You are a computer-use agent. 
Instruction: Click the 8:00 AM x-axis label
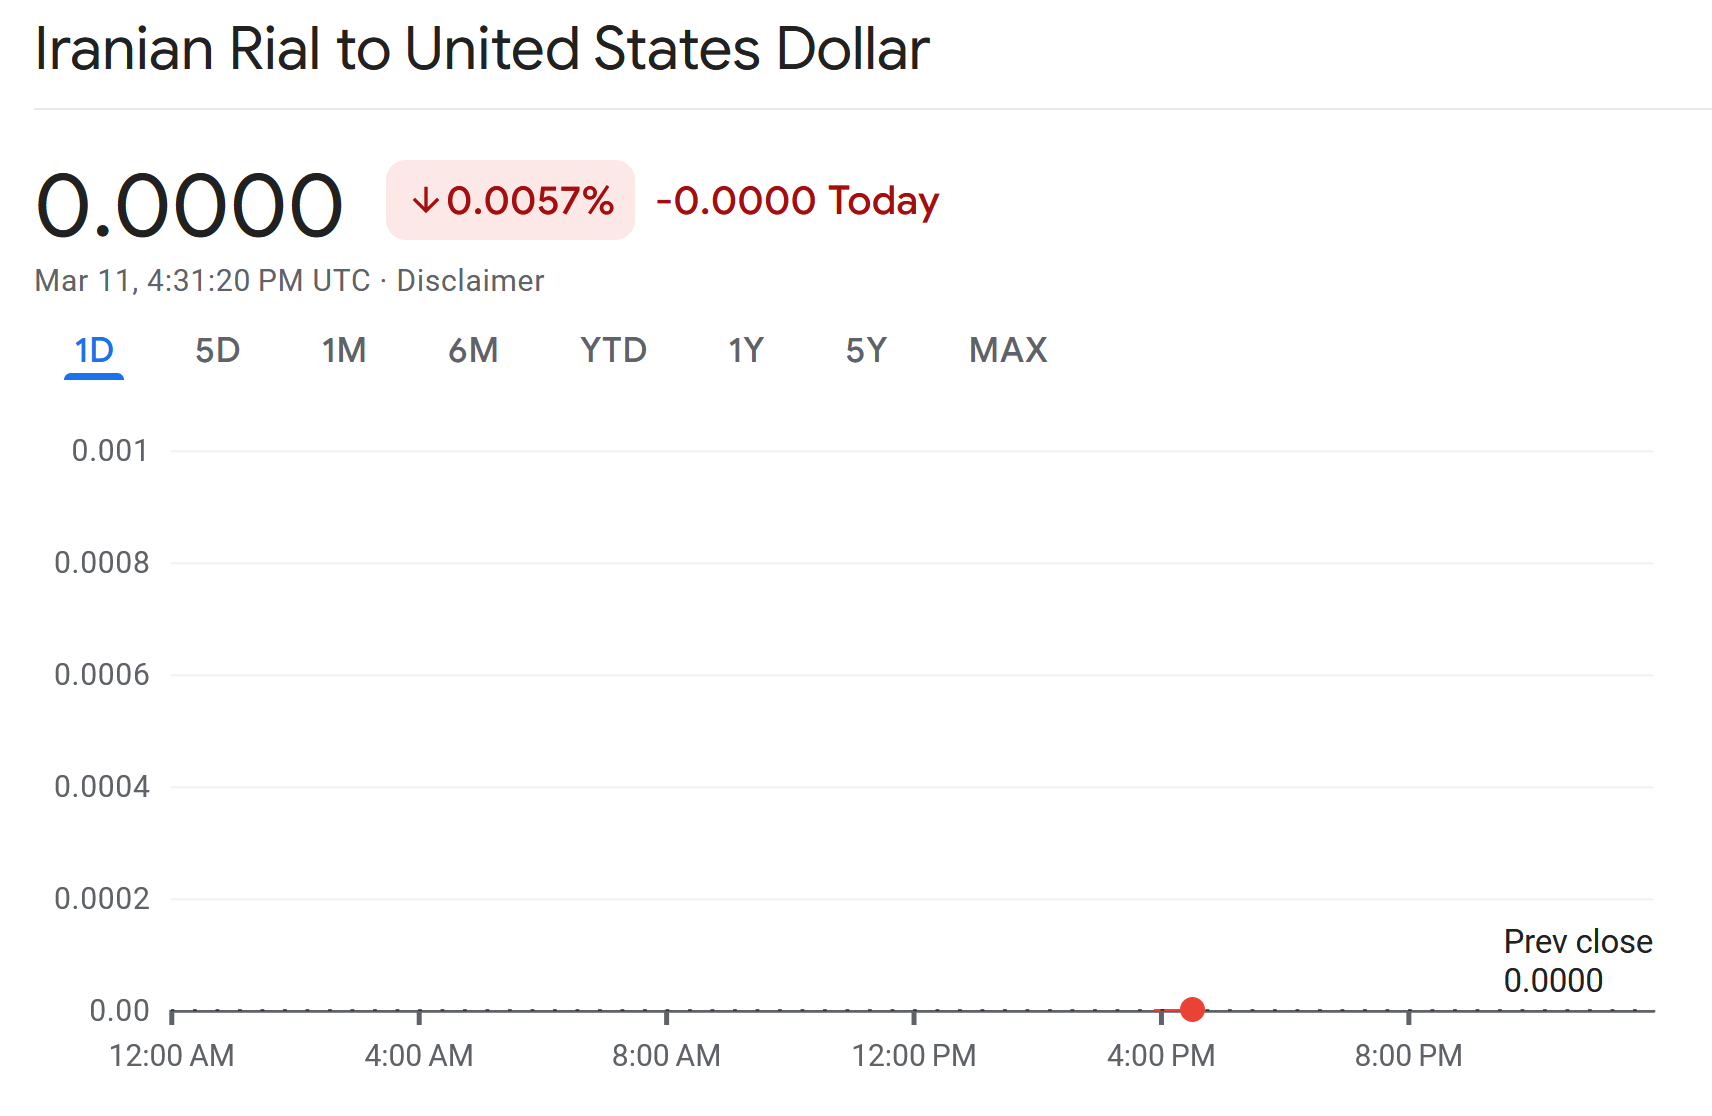[x=666, y=1056]
